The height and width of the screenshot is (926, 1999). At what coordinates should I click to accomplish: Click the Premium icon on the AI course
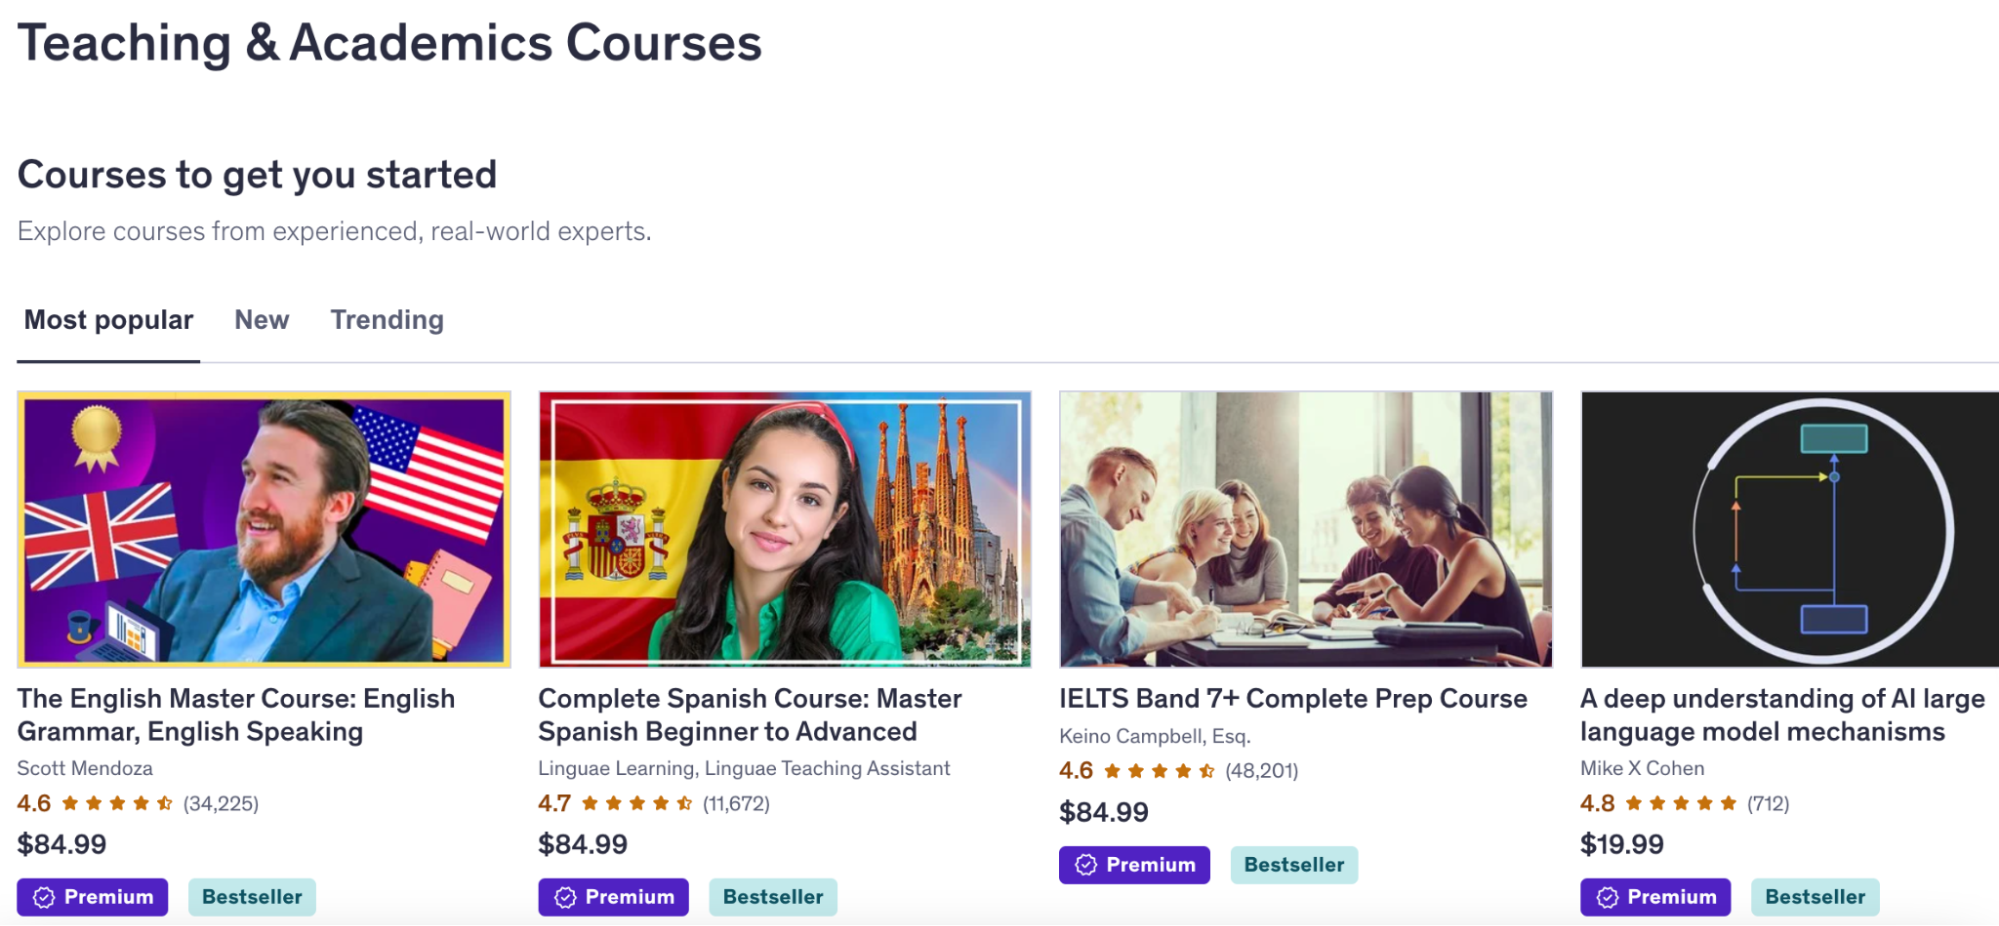1607,897
